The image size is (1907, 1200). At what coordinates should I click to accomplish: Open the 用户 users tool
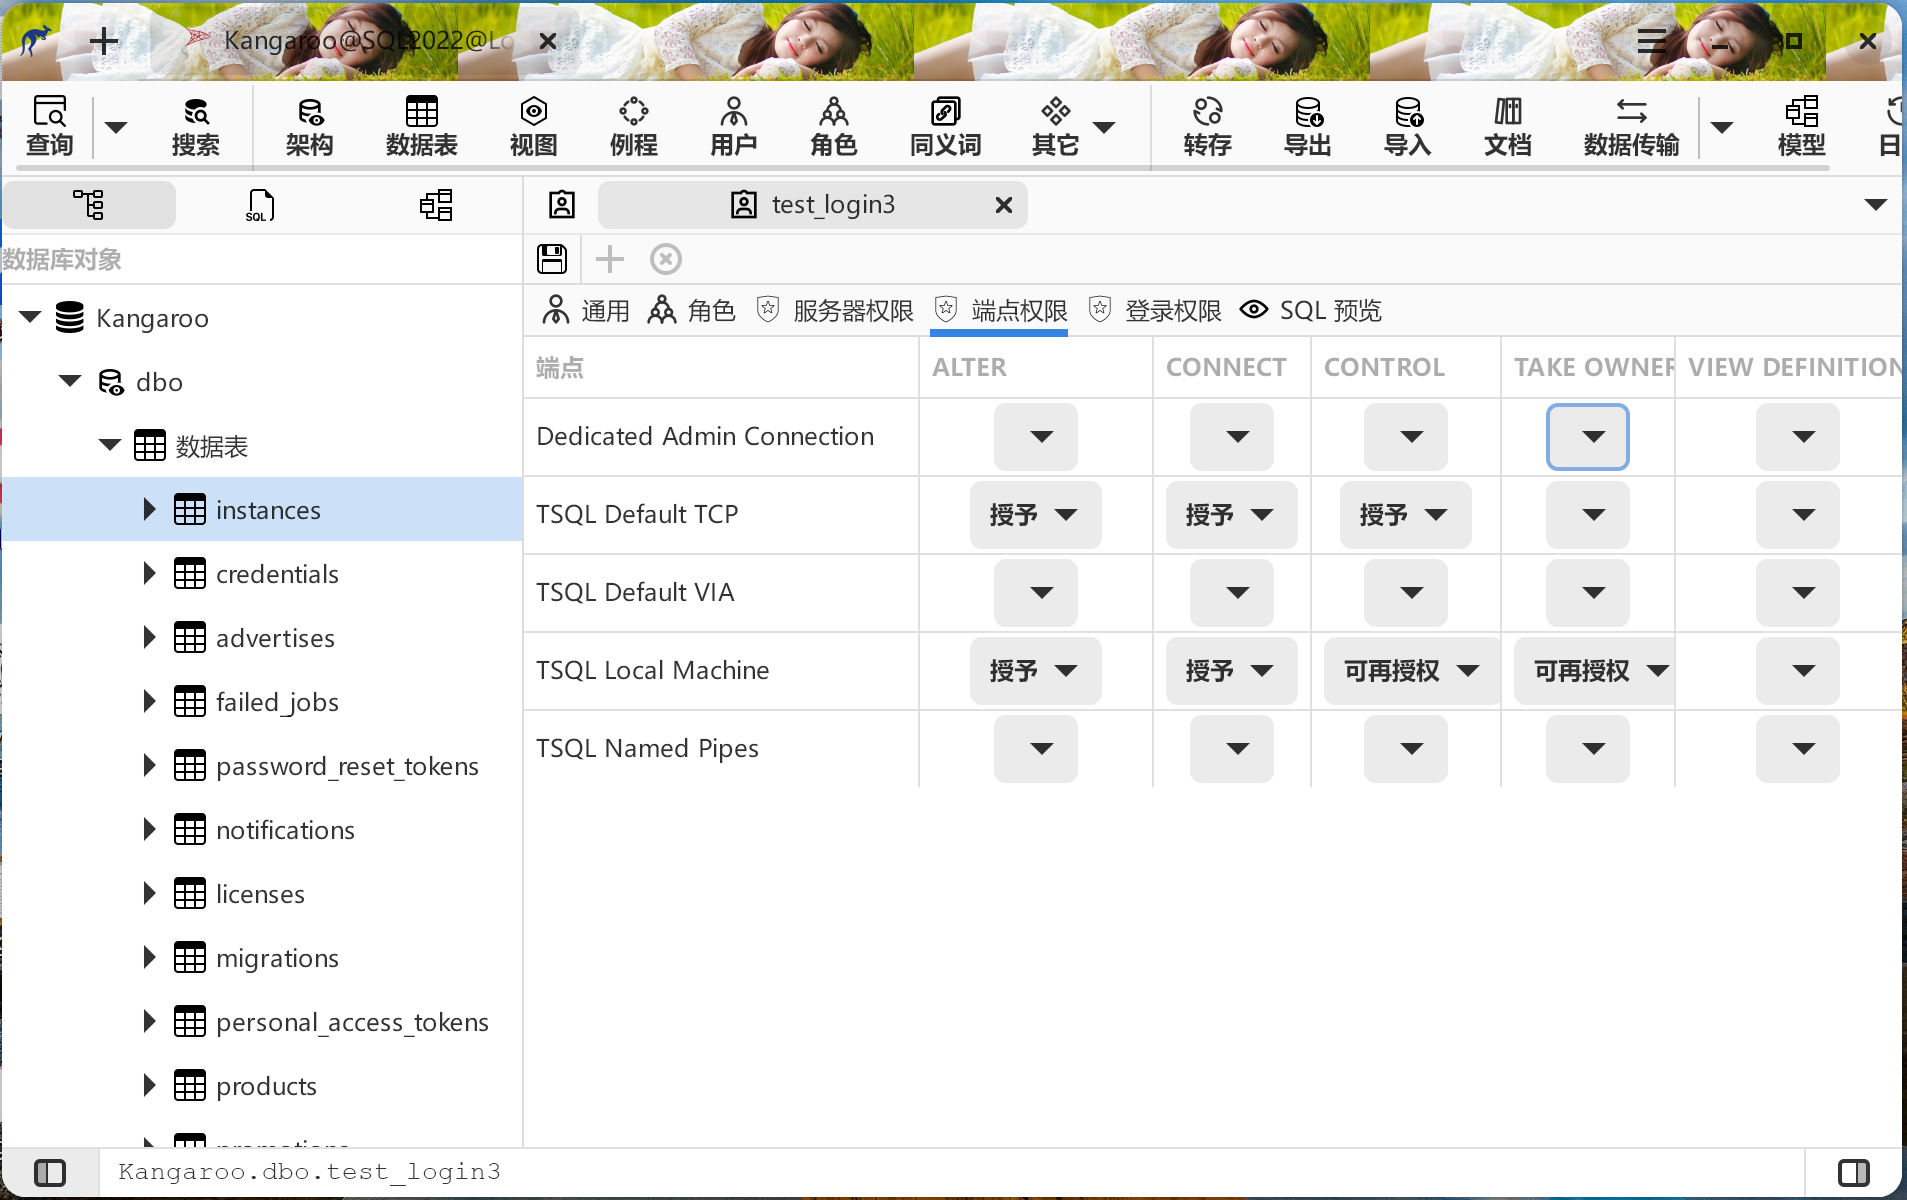733,126
